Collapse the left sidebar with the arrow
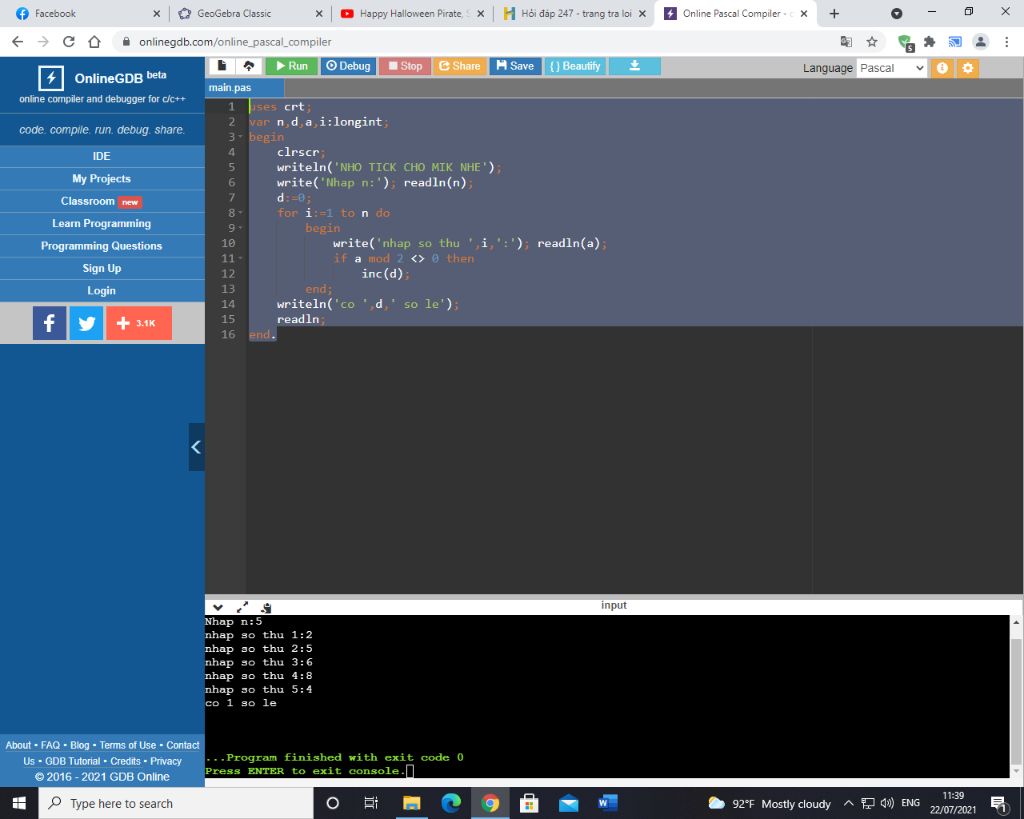Viewport: 1024px width, 819px height. click(196, 447)
